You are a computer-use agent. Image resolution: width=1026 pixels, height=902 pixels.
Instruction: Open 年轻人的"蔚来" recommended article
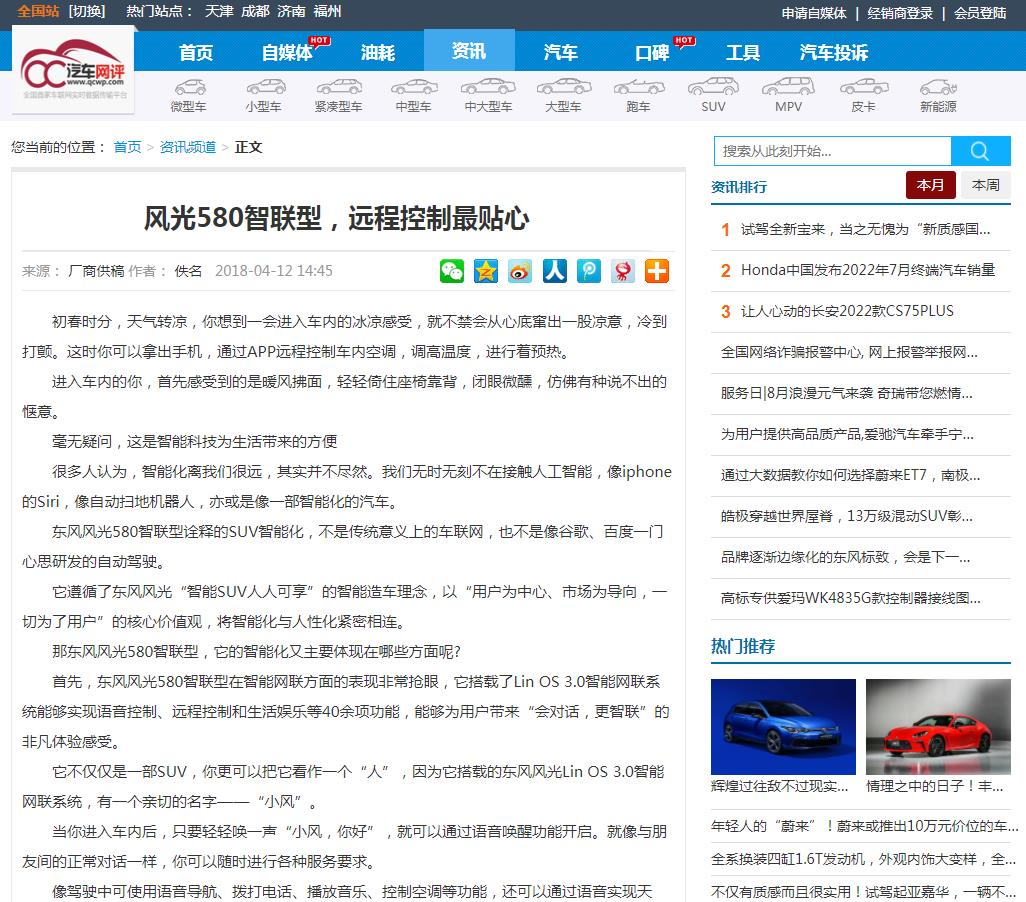pyautogui.click(x=864, y=826)
